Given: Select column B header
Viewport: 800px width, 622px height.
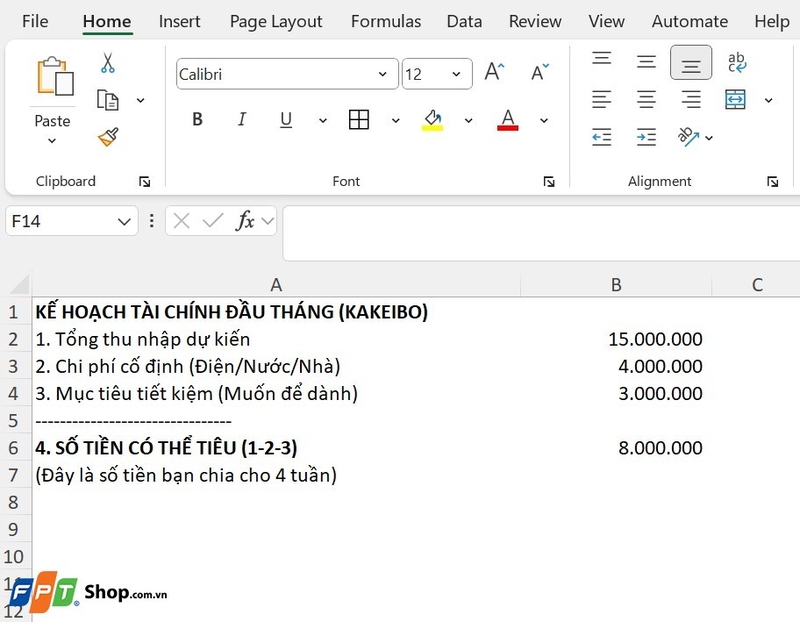Looking at the screenshot, I should tap(616, 285).
